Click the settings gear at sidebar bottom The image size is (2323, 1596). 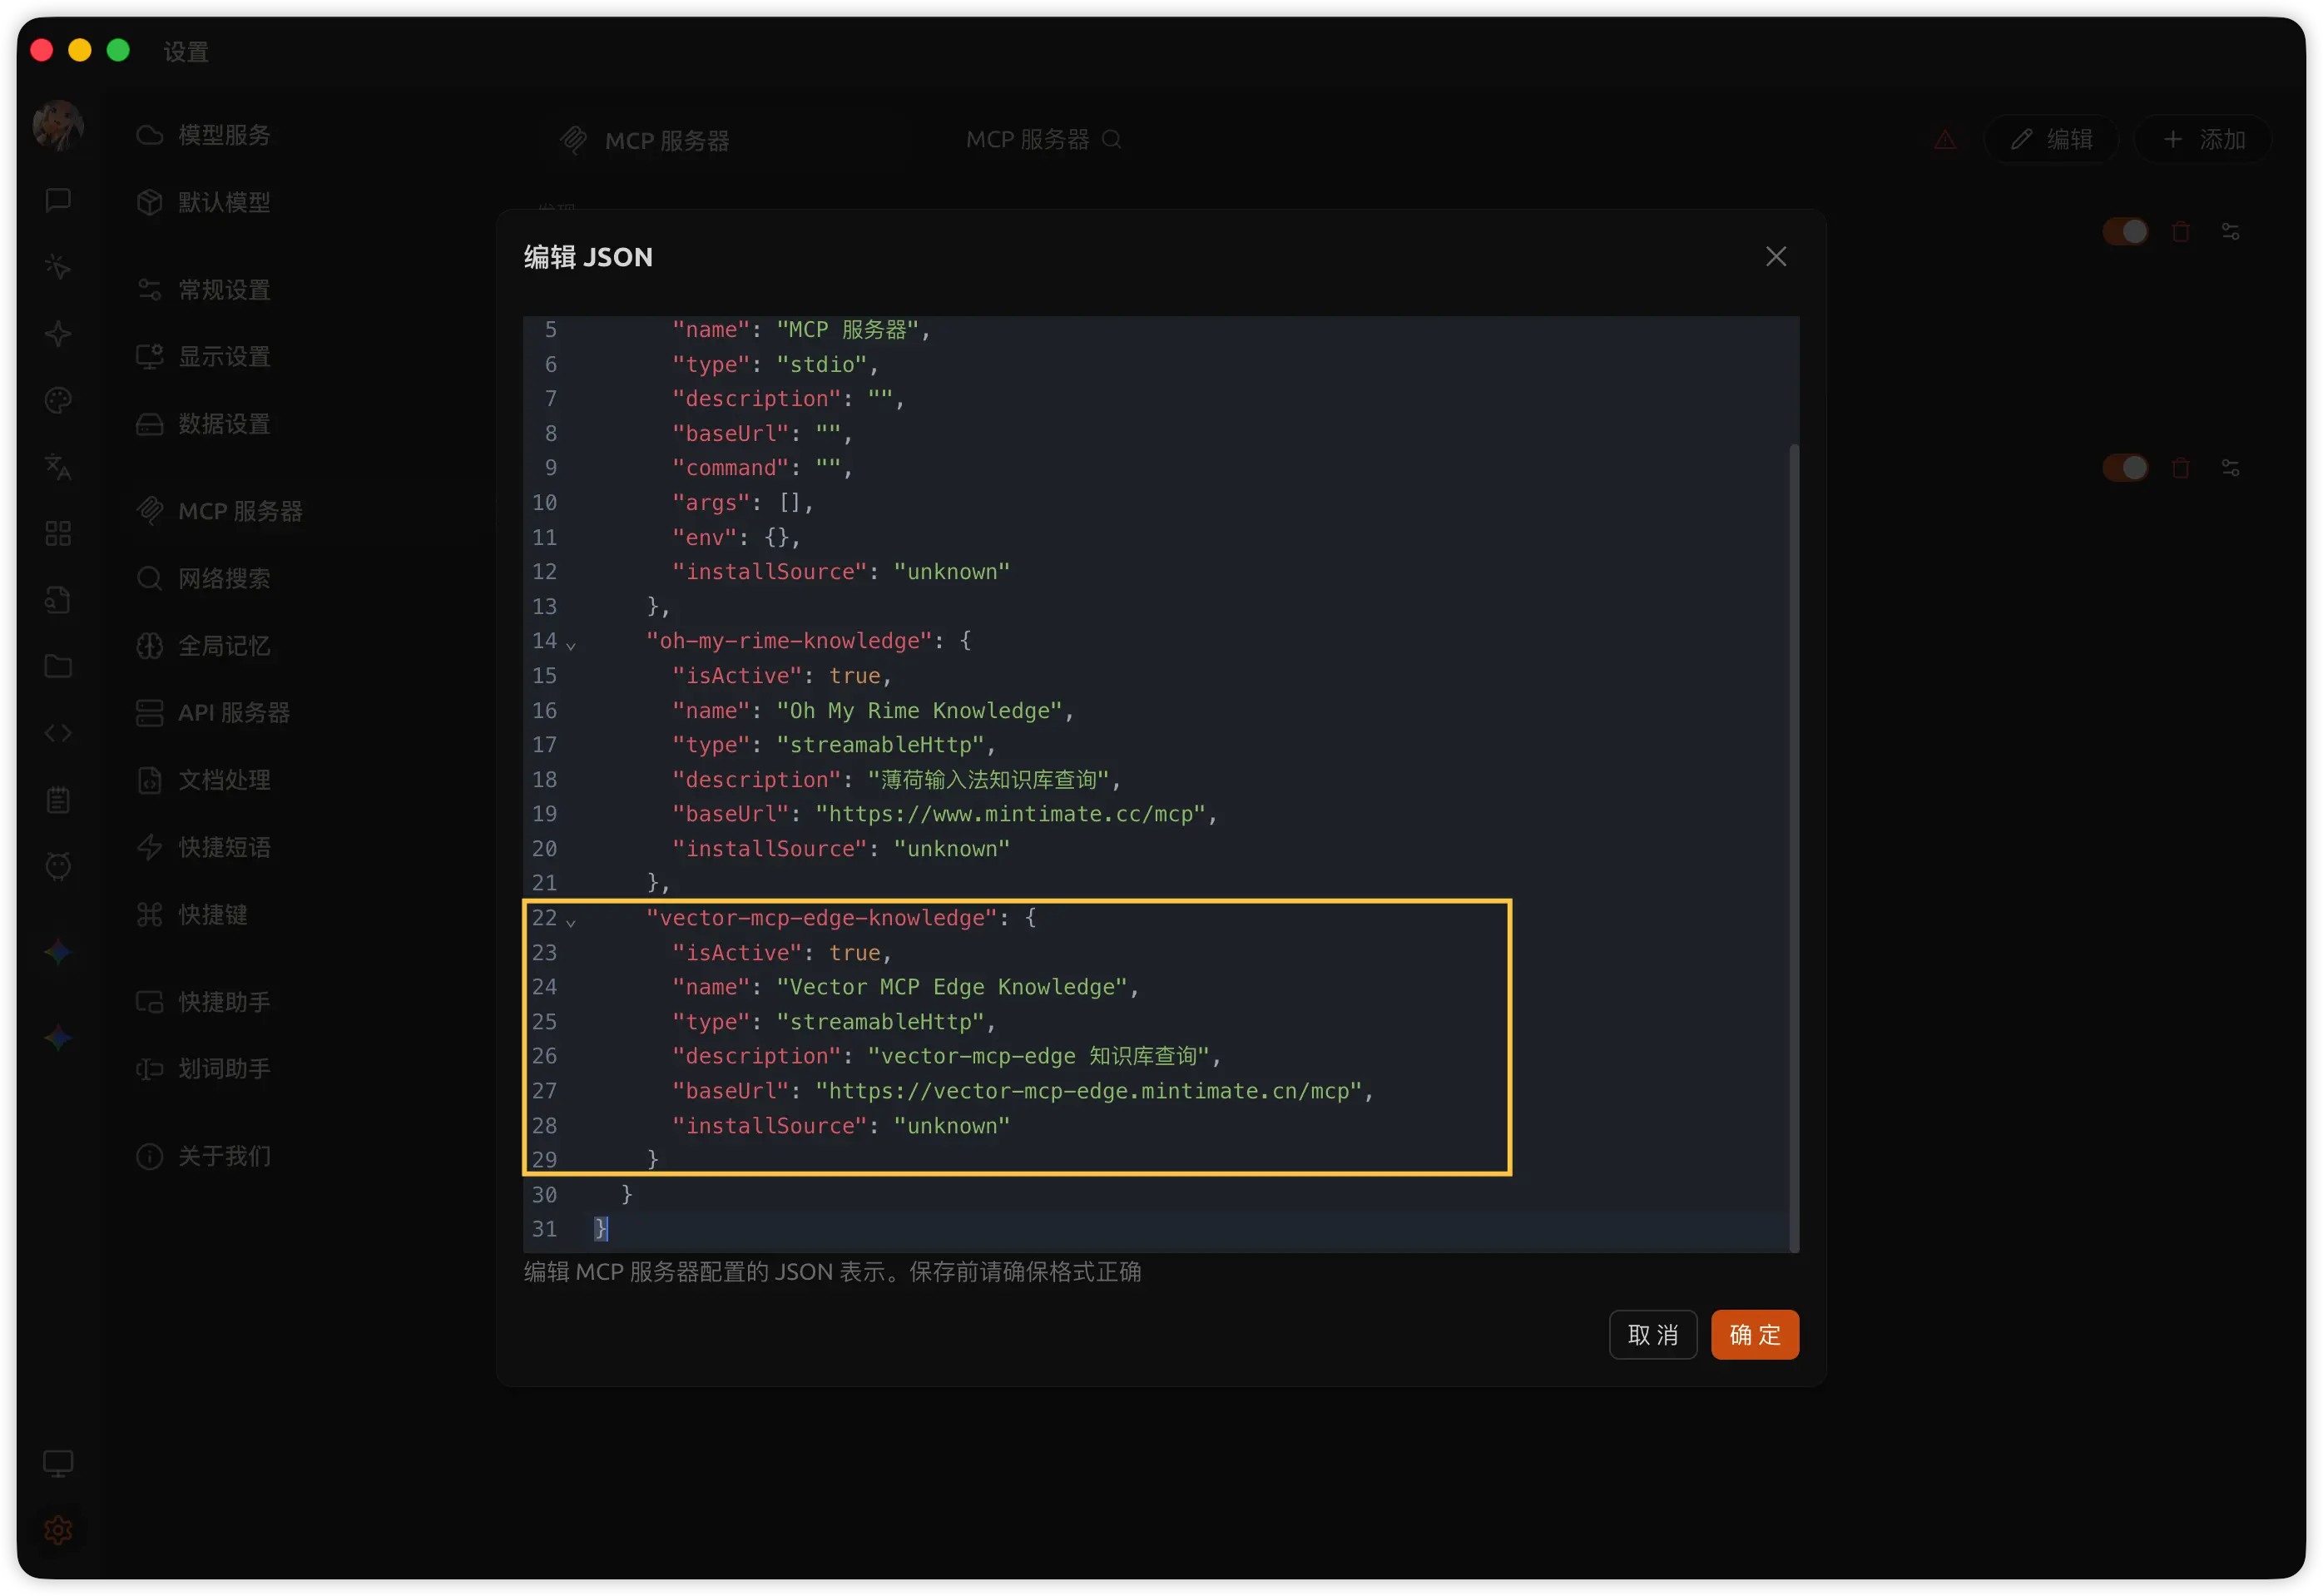[x=58, y=1530]
